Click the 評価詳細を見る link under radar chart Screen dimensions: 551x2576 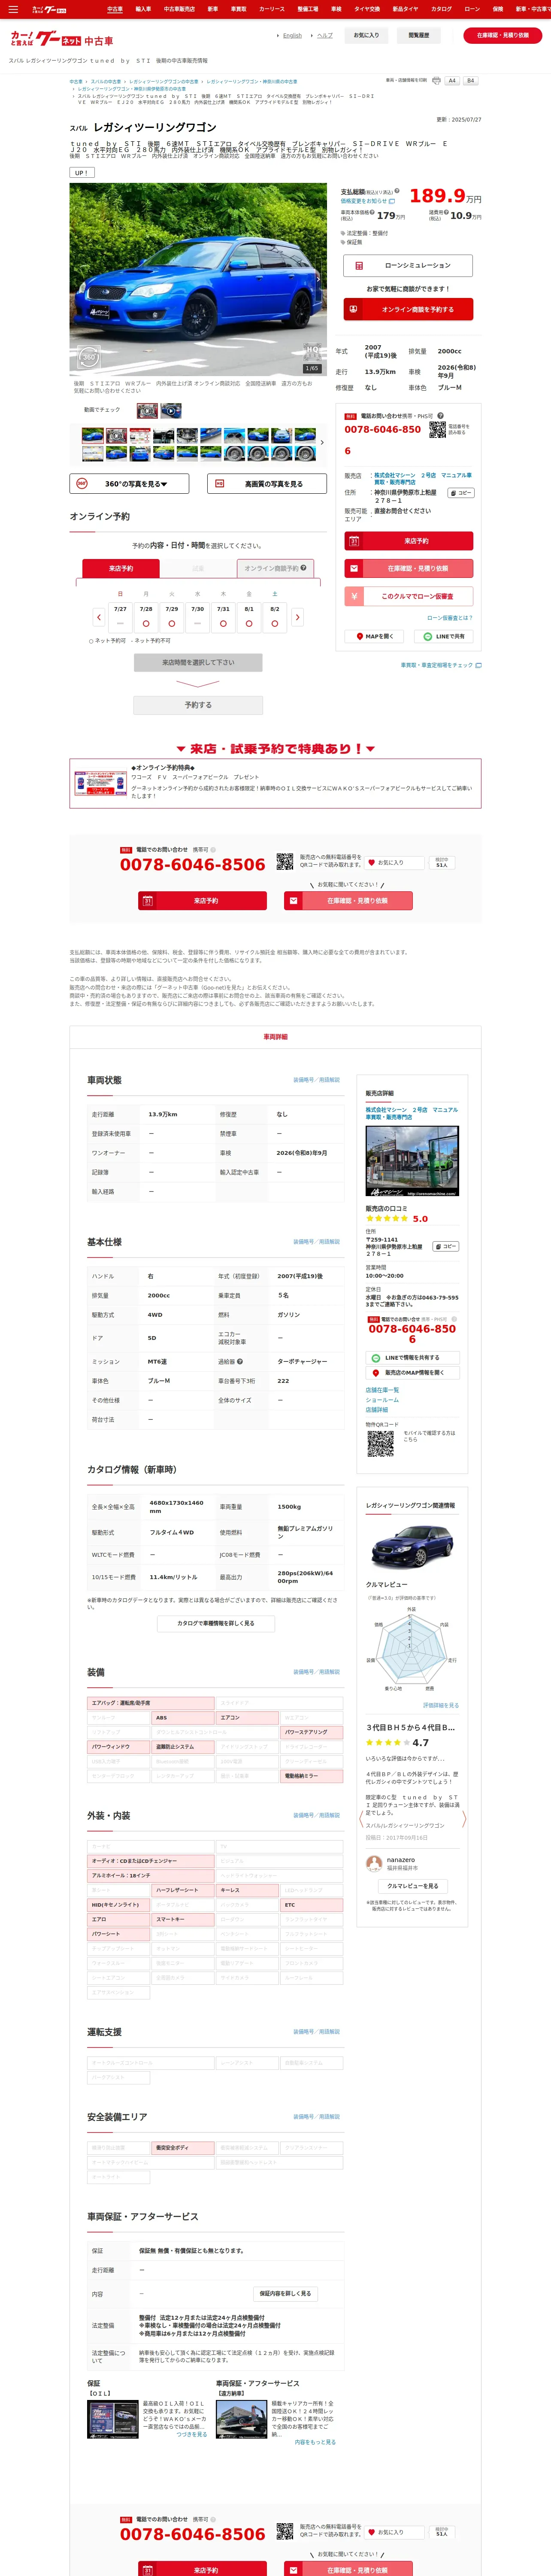coord(441,1705)
